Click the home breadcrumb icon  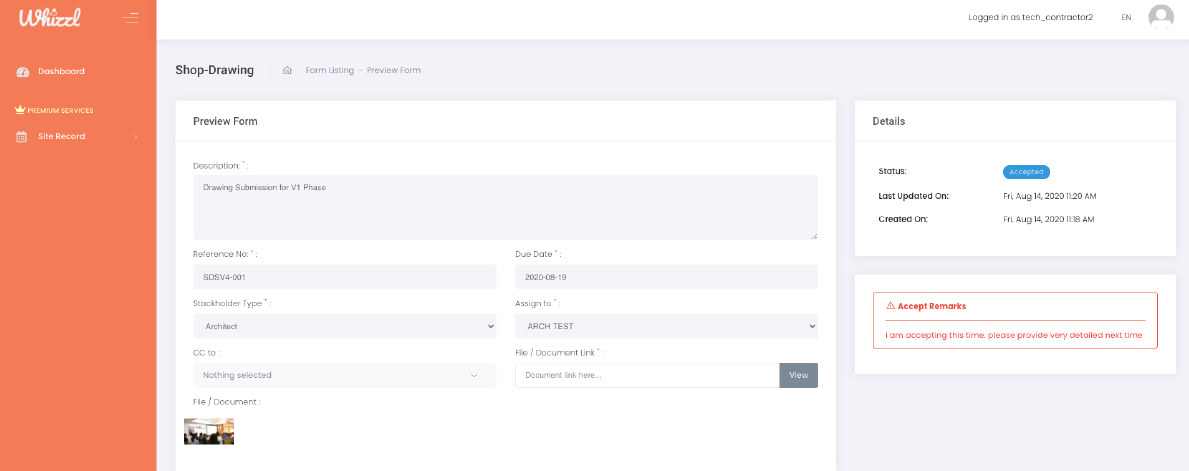pyautogui.click(x=287, y=71)
